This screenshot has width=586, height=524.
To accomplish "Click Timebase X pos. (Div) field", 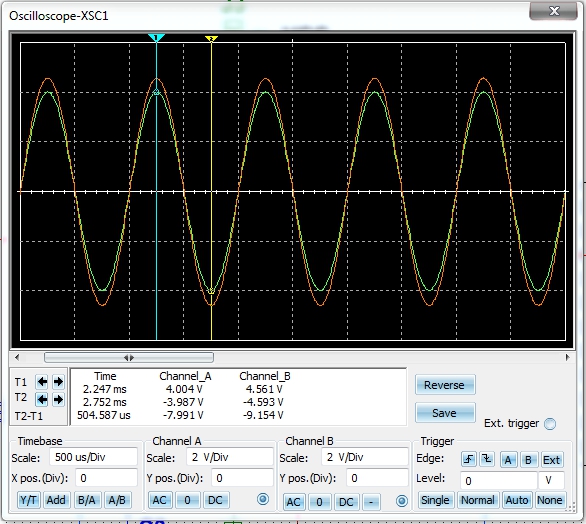I will click(x=107, y=478).
